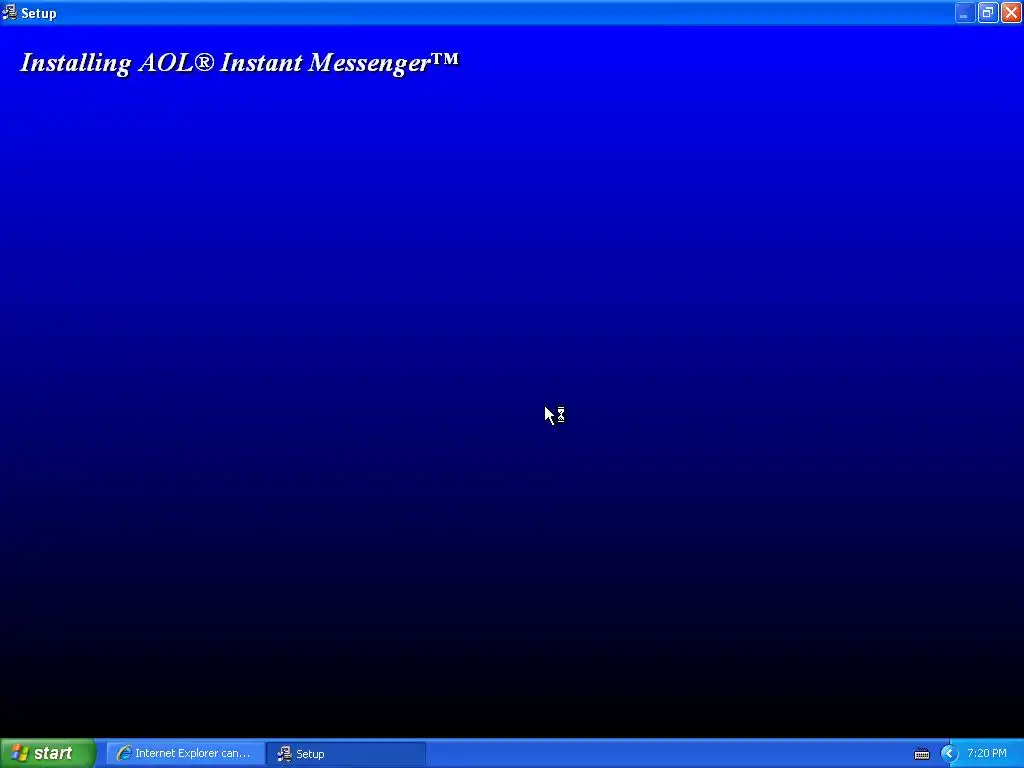Minimize the Setup window
The height and width of the screenshot is (768, 1024).
965,13
